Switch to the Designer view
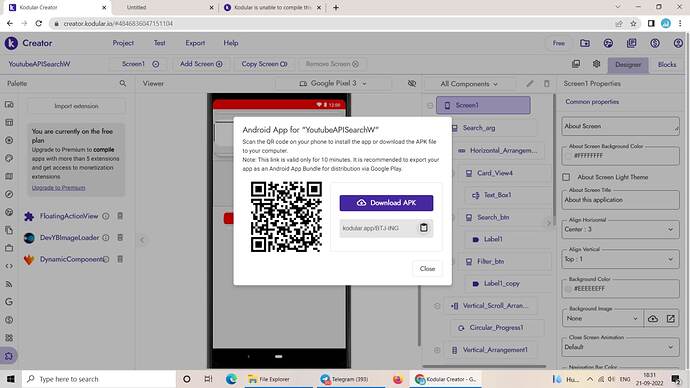690x388 pixels. click(x=628, y=65)
